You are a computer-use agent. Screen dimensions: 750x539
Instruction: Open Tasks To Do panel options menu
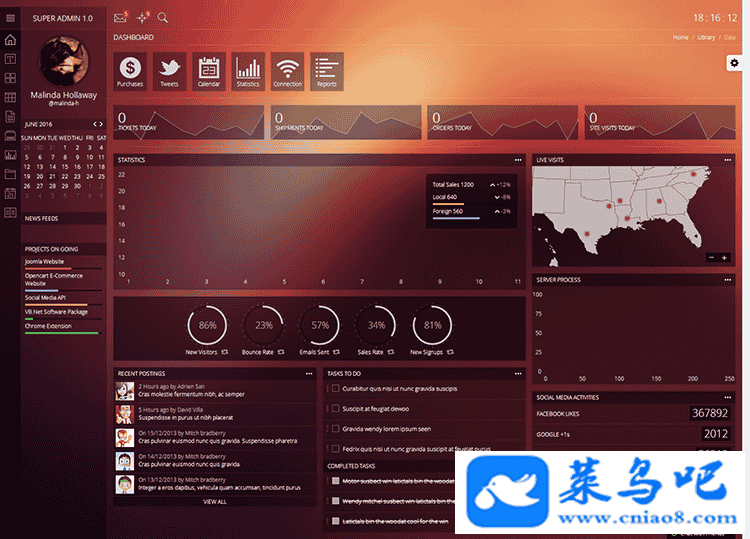[518, 374]
